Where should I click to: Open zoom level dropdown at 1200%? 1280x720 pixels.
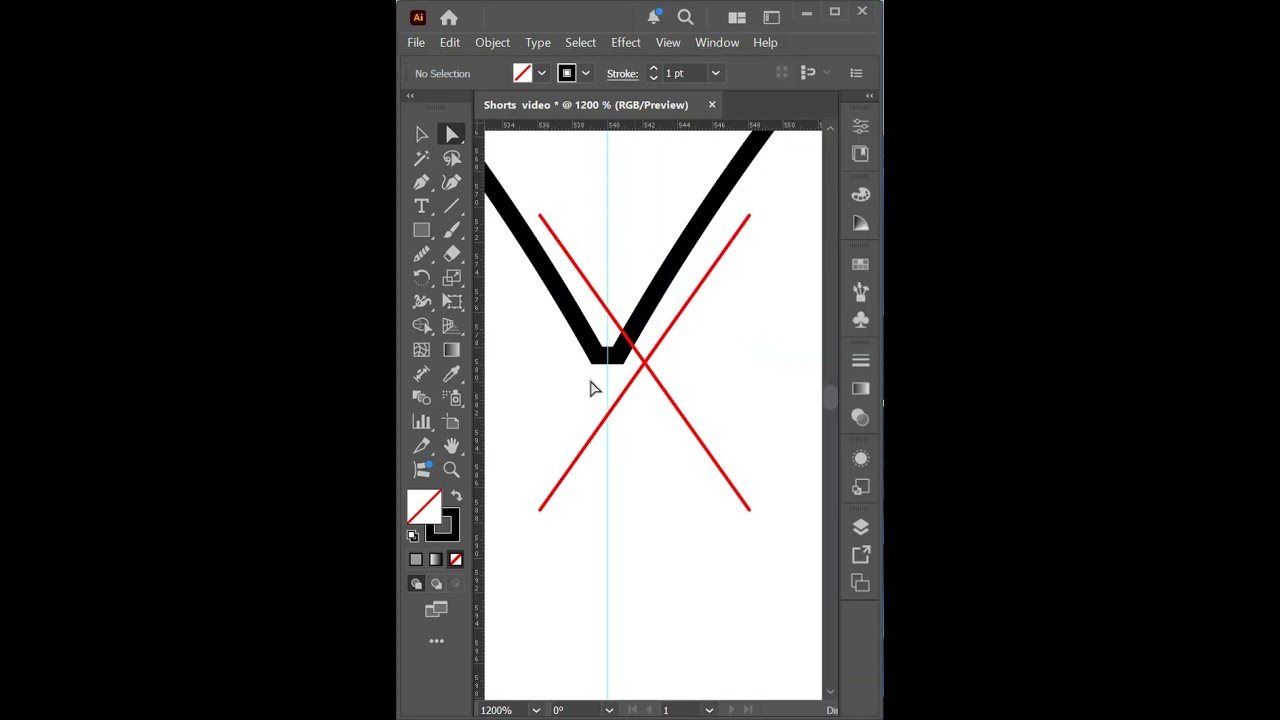536,710
